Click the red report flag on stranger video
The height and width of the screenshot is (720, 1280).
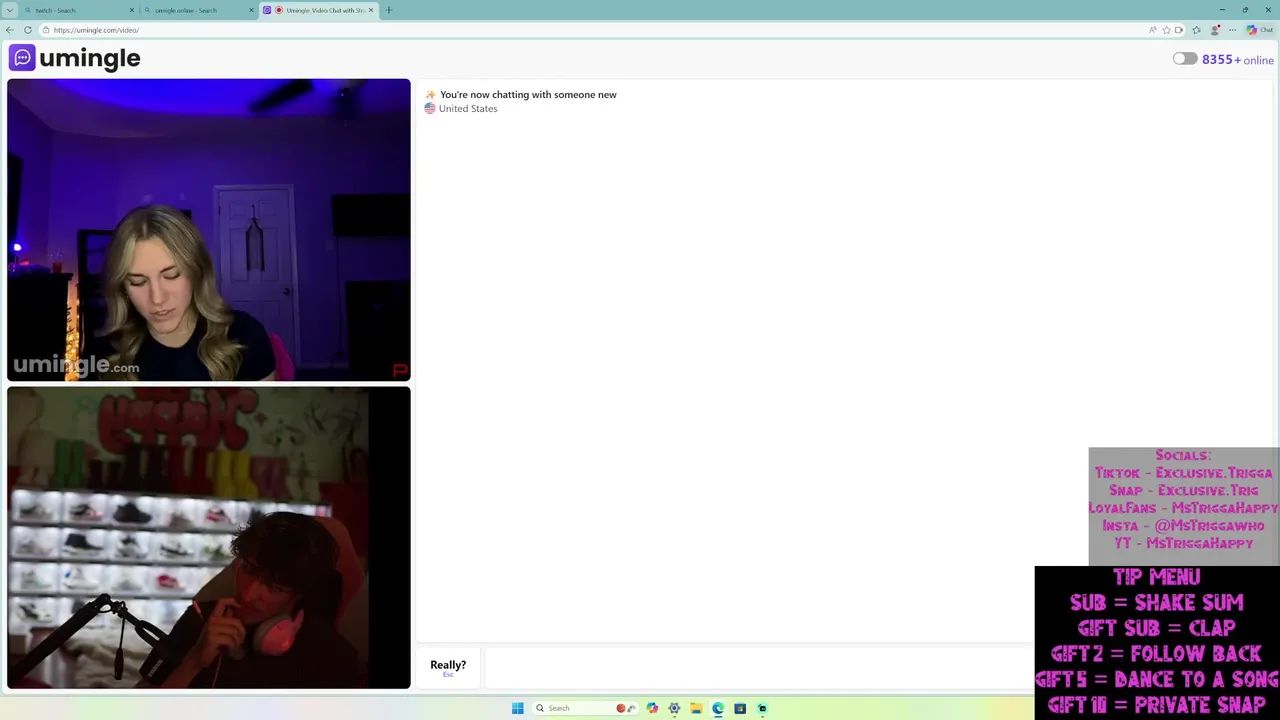pyautogui.click(x=400, y=370)
